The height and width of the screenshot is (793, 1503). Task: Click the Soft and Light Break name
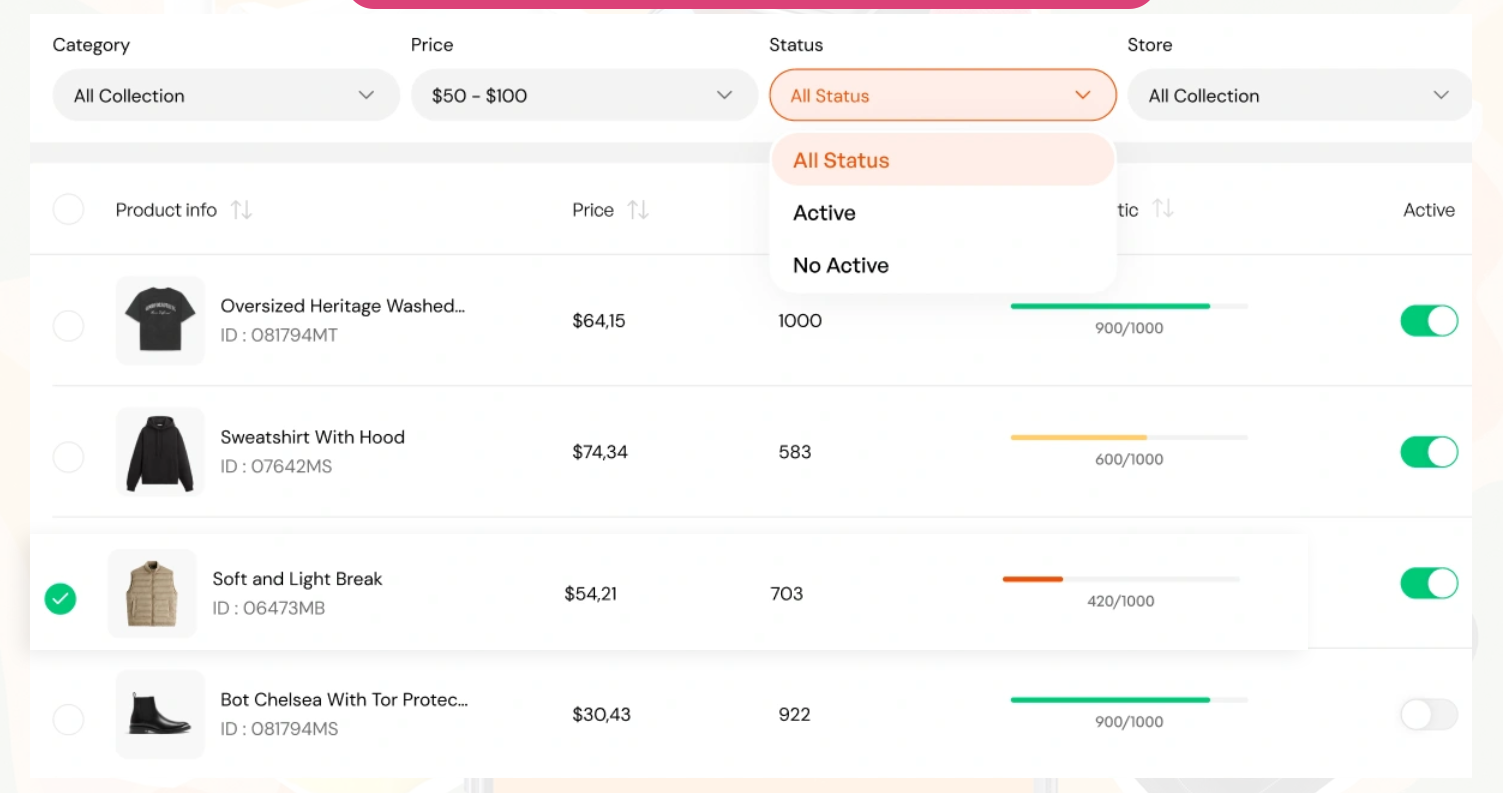pyautogui.click(x=297, y=579)
